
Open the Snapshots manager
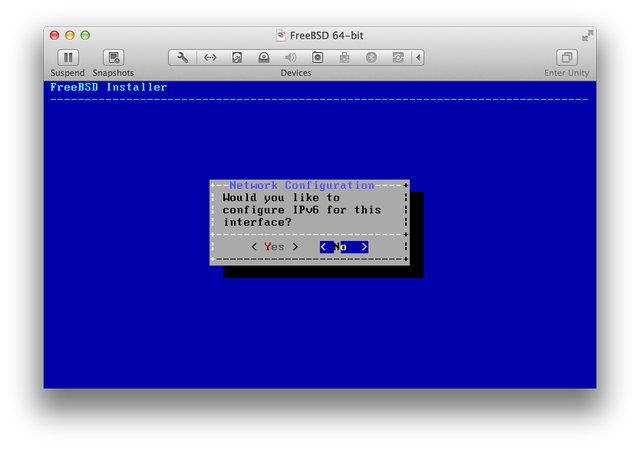point(113,58)
